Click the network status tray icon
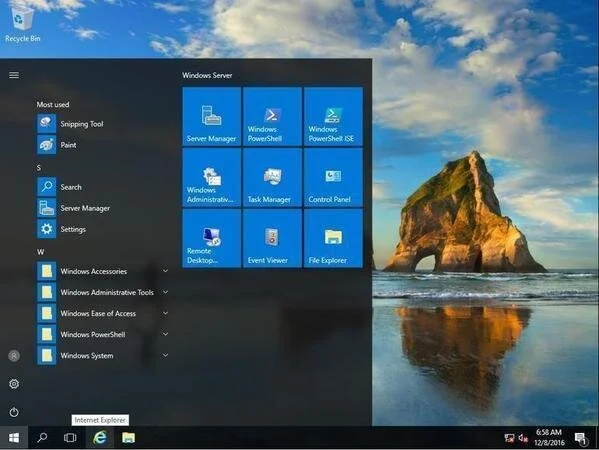 (509, 438)
